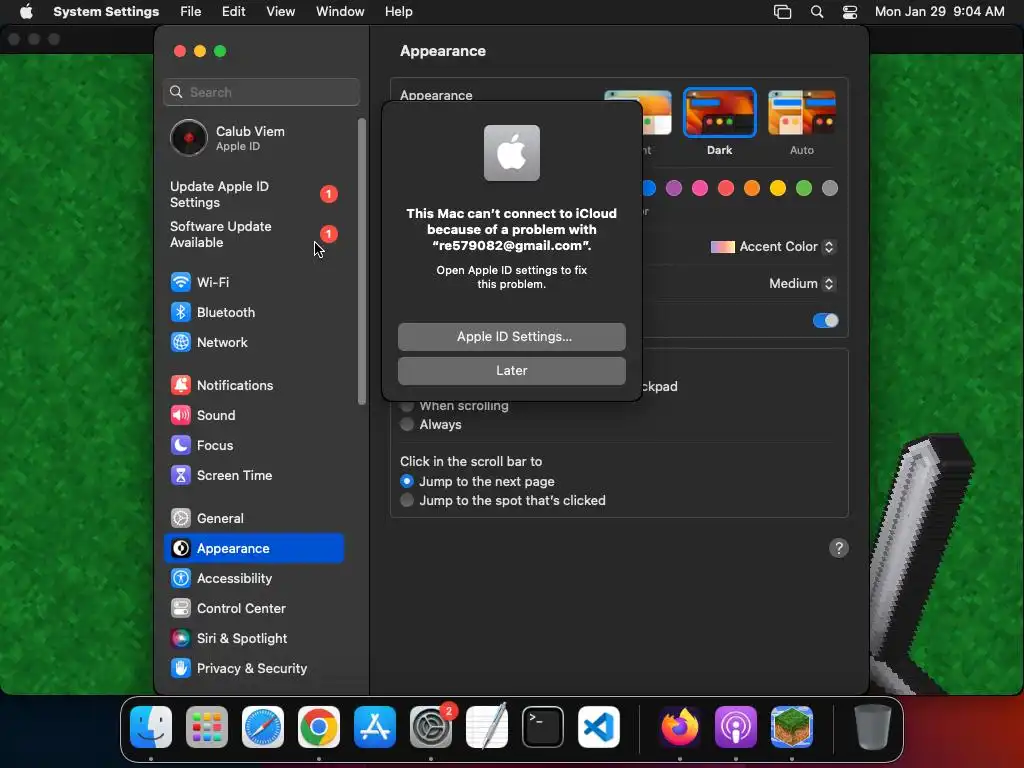Open the Apple menu
Viewport: 1024px width, 768px height.
(x=26, y=12)
